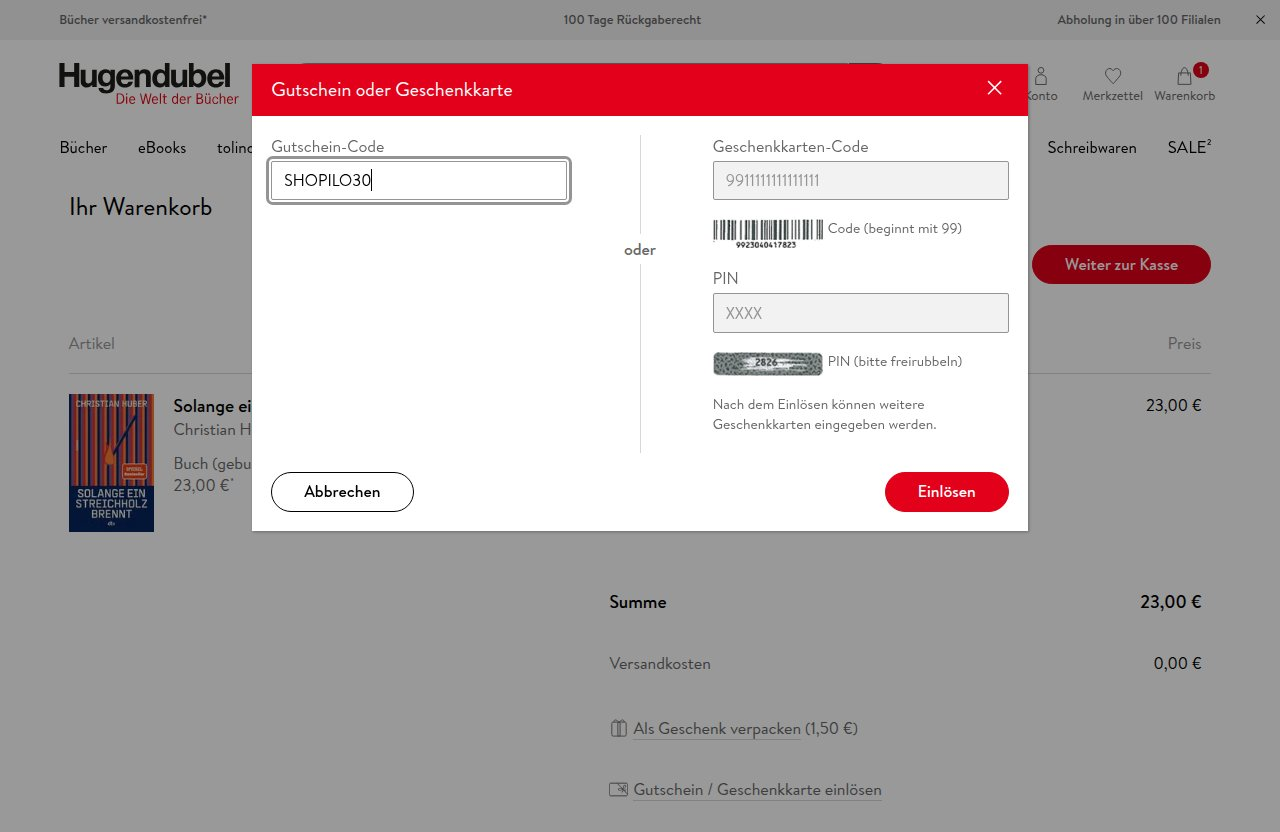This screenshot has width=1280, height=832.
Task: Click the book title Solange ei…
Action: [x=212, y=406]
